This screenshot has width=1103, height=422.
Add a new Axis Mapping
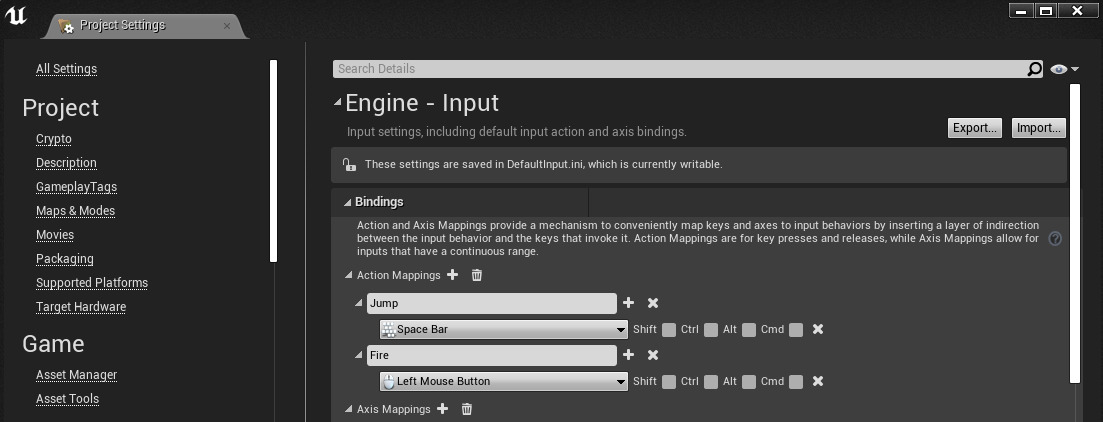(x=443, y=409)
